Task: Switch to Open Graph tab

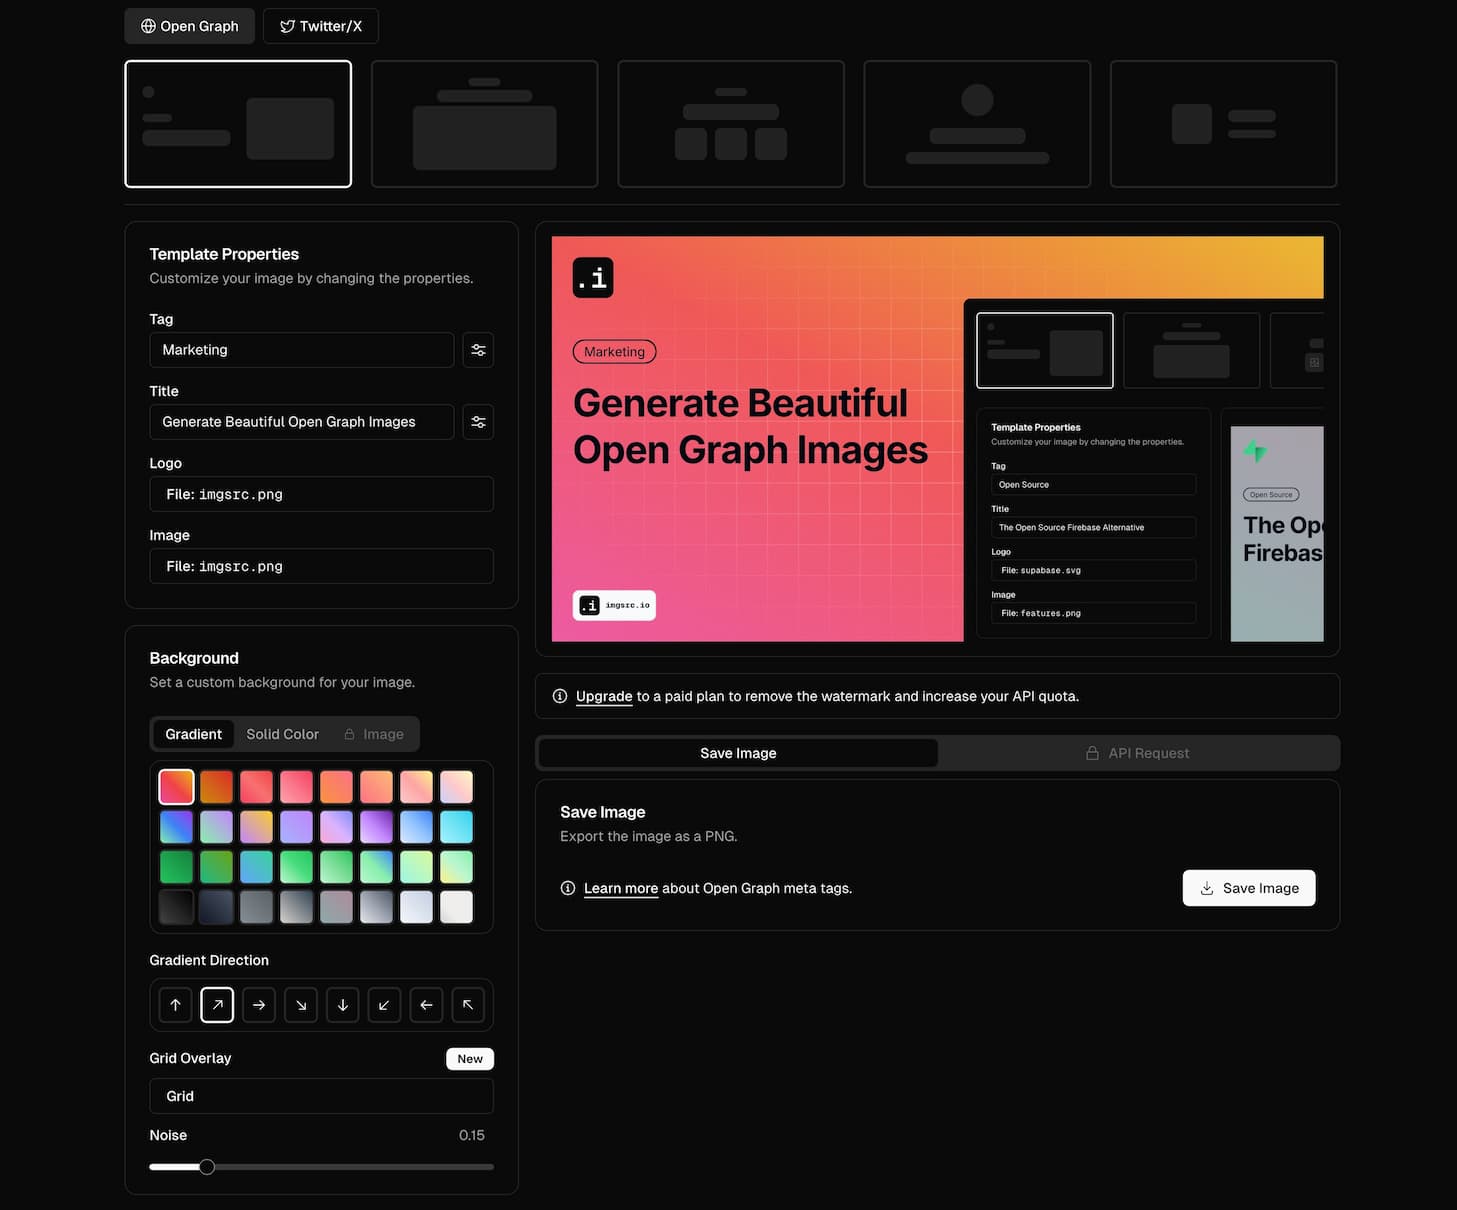Action: click(190, 26)
